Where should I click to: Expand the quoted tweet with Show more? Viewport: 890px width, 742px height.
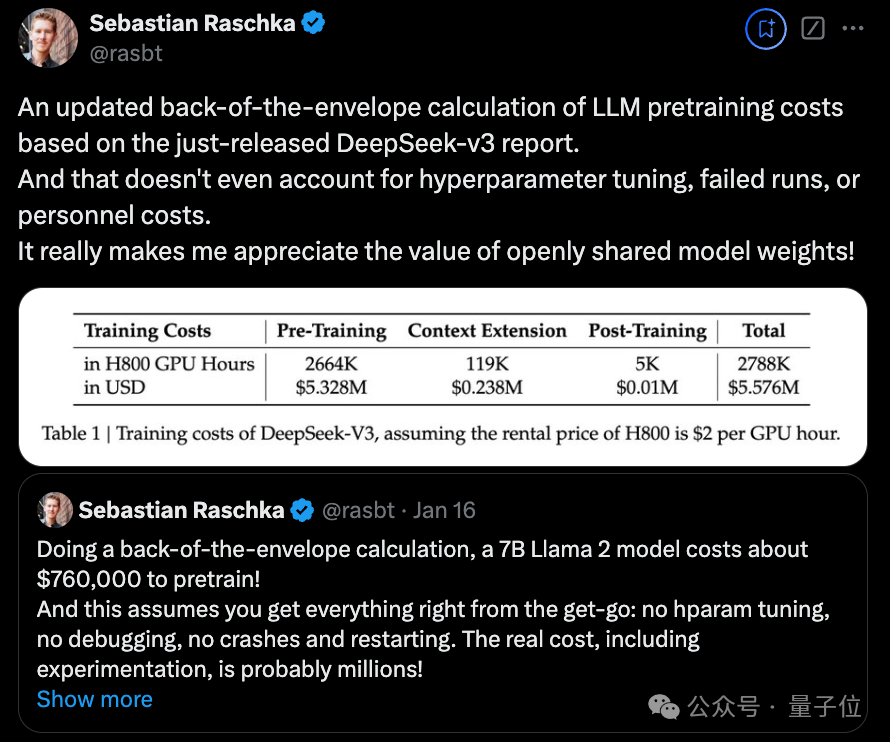94,699
